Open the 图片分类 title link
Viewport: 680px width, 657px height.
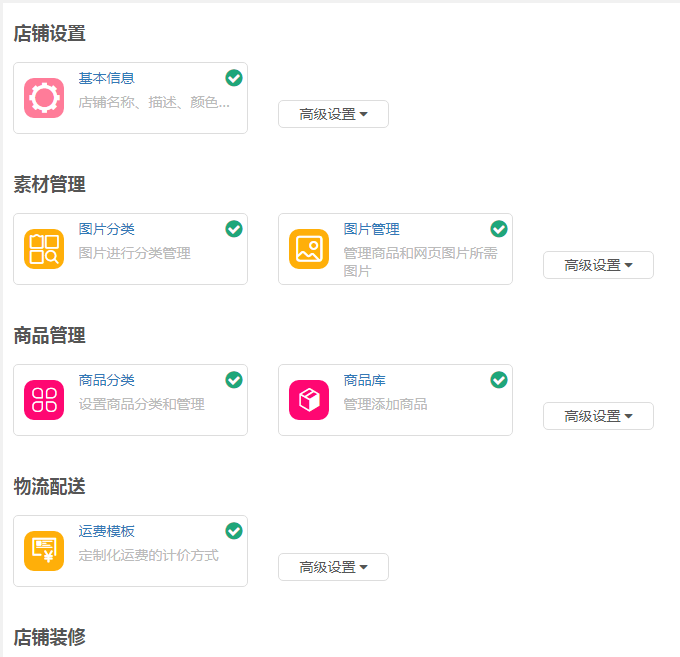pyautogui.click(x=107, y=229)
